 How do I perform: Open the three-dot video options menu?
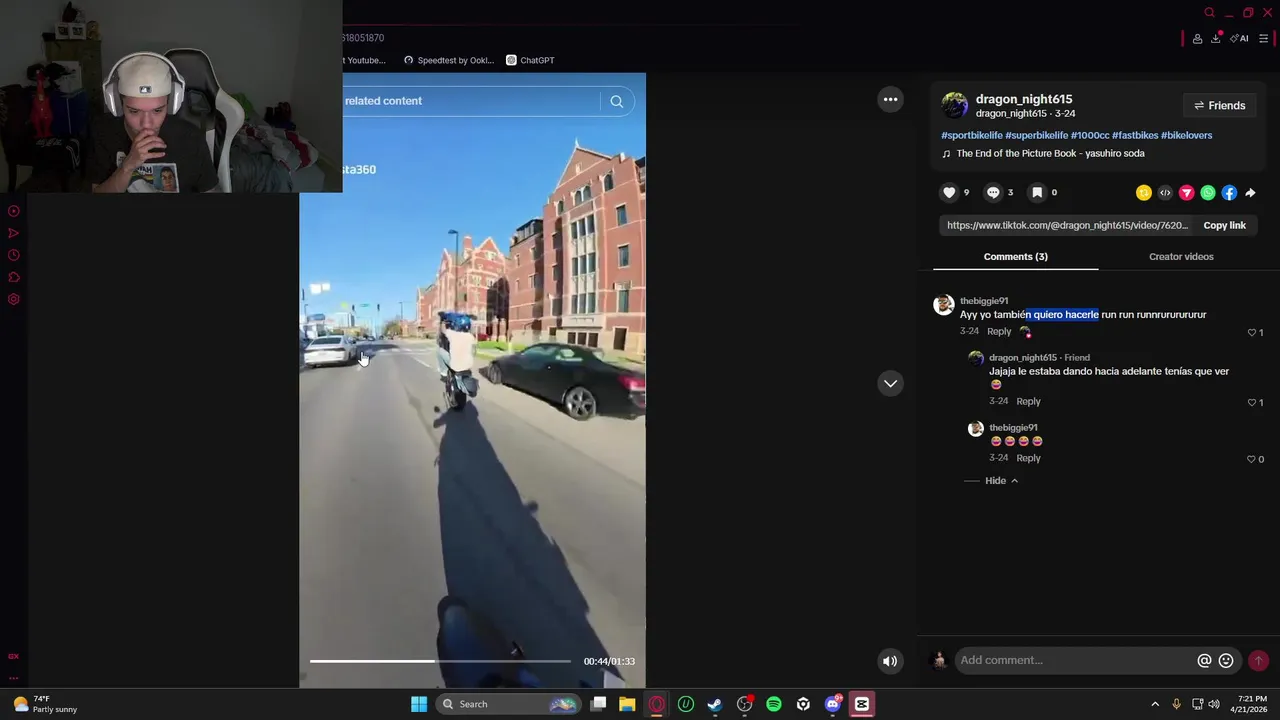click(890, 100)
